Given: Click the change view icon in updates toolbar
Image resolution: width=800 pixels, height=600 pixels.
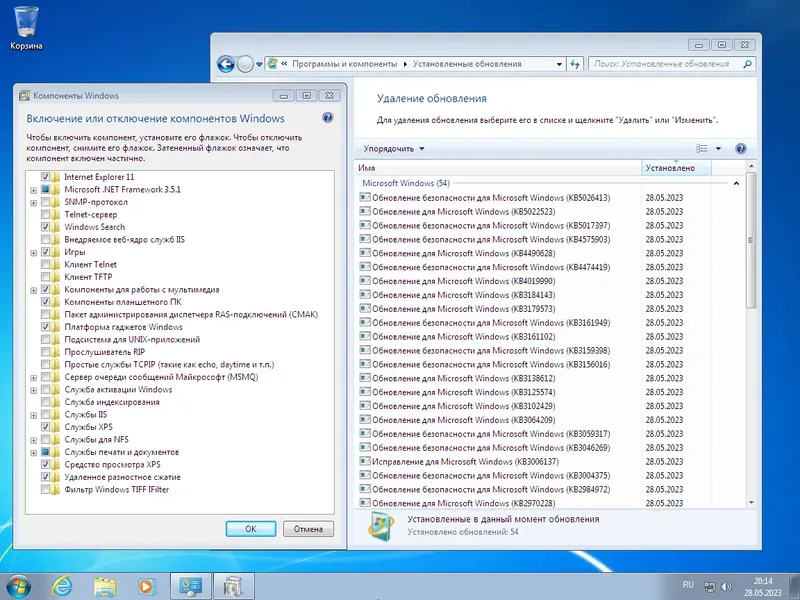Looking at the screenshot, I should pos(702,148).
